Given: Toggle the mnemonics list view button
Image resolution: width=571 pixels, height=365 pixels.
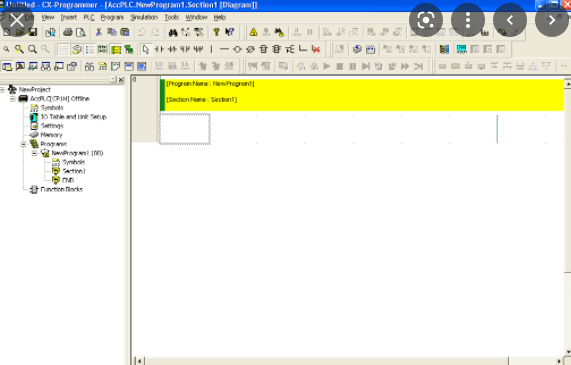Looking at the screenshot, I should [90, 49].
